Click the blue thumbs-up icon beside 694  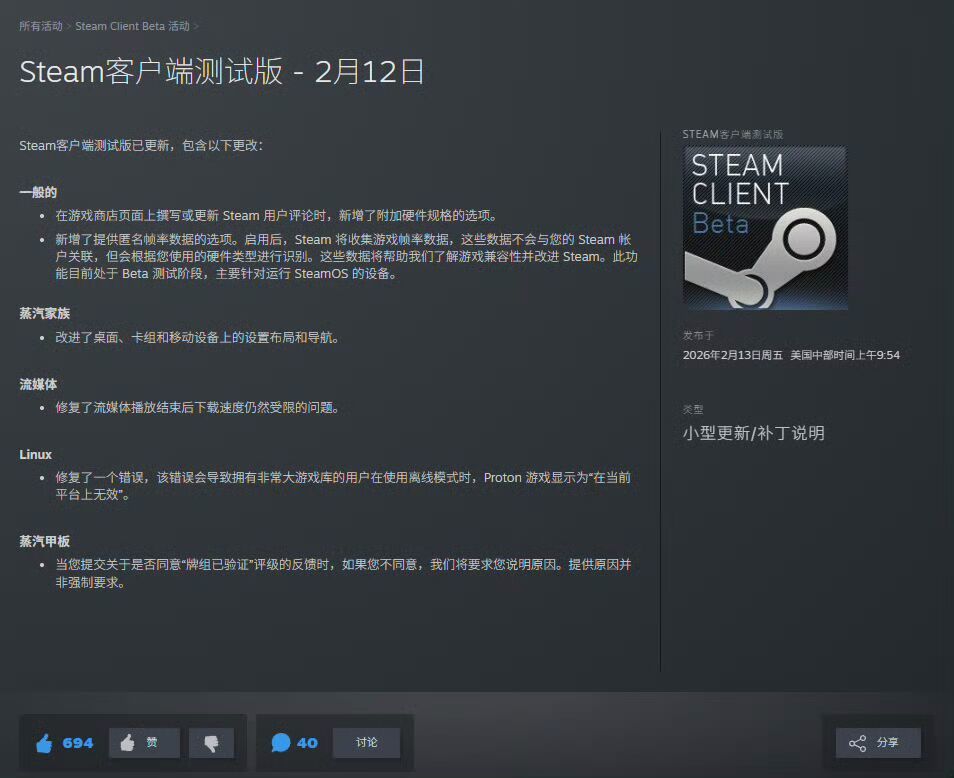click(44, 743)
